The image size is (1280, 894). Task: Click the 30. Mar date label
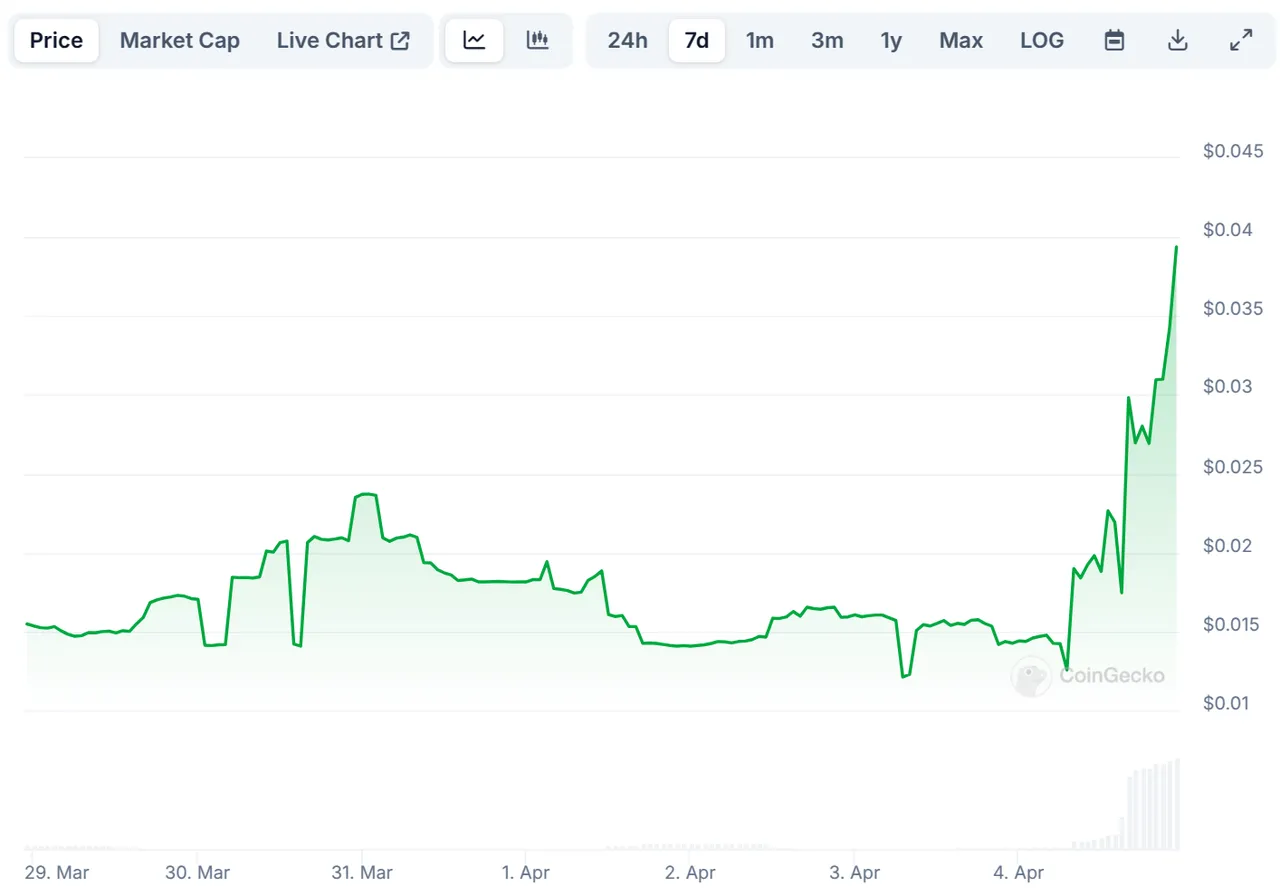tap(198, 872)
